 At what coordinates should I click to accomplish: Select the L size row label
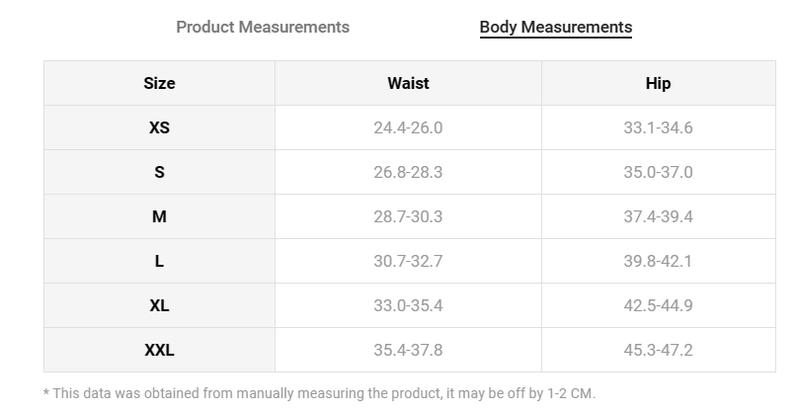tap(159, 261)
